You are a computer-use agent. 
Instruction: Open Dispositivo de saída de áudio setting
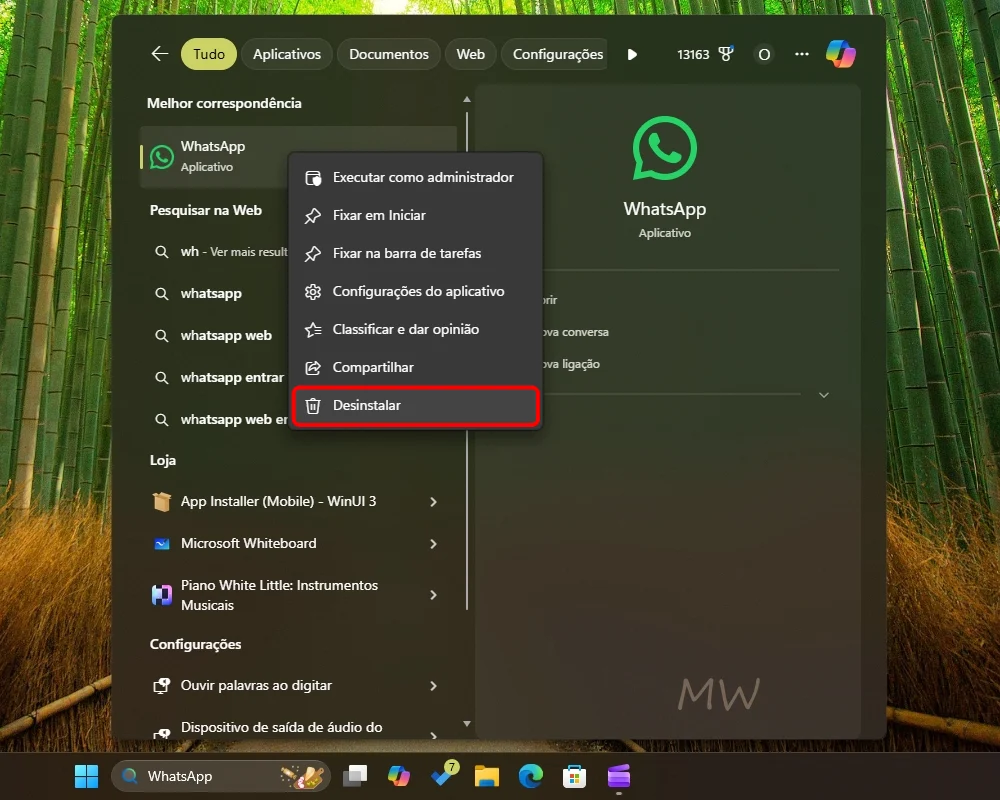pyautogui.click(x=281, y=728)
